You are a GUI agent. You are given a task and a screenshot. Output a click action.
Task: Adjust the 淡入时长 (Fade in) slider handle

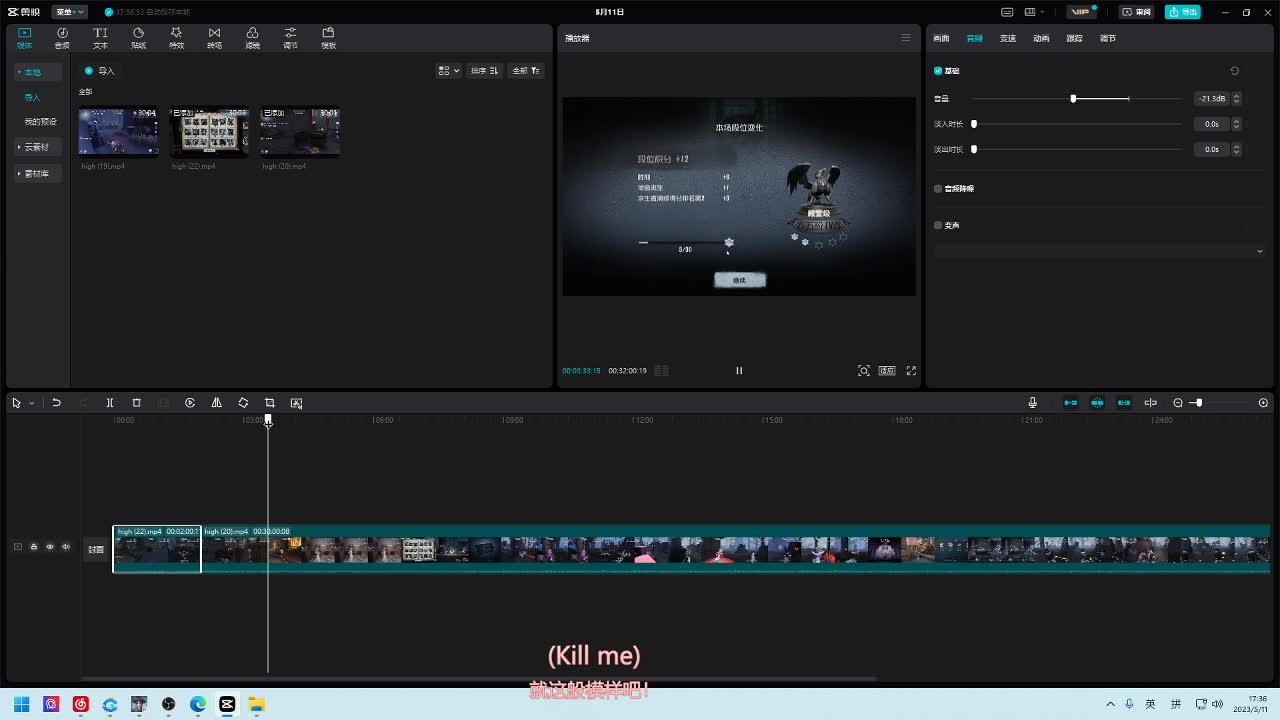click(x=974, y=124)
